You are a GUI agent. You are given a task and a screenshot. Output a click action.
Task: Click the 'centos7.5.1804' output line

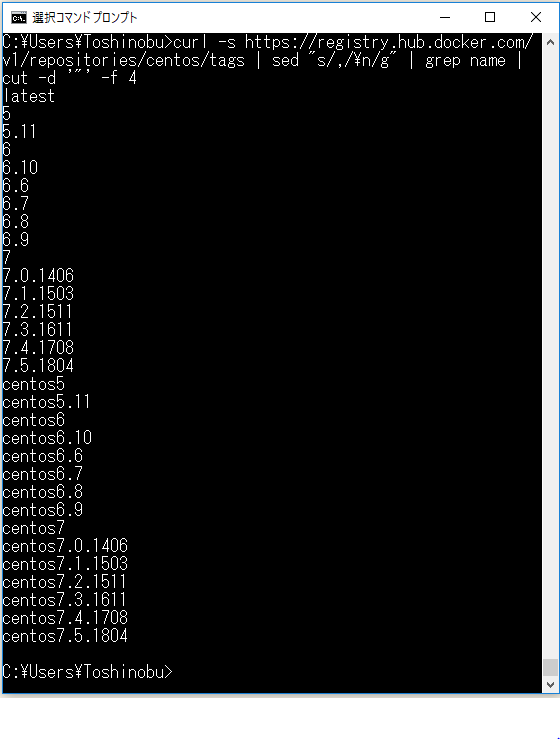(65, 636)
